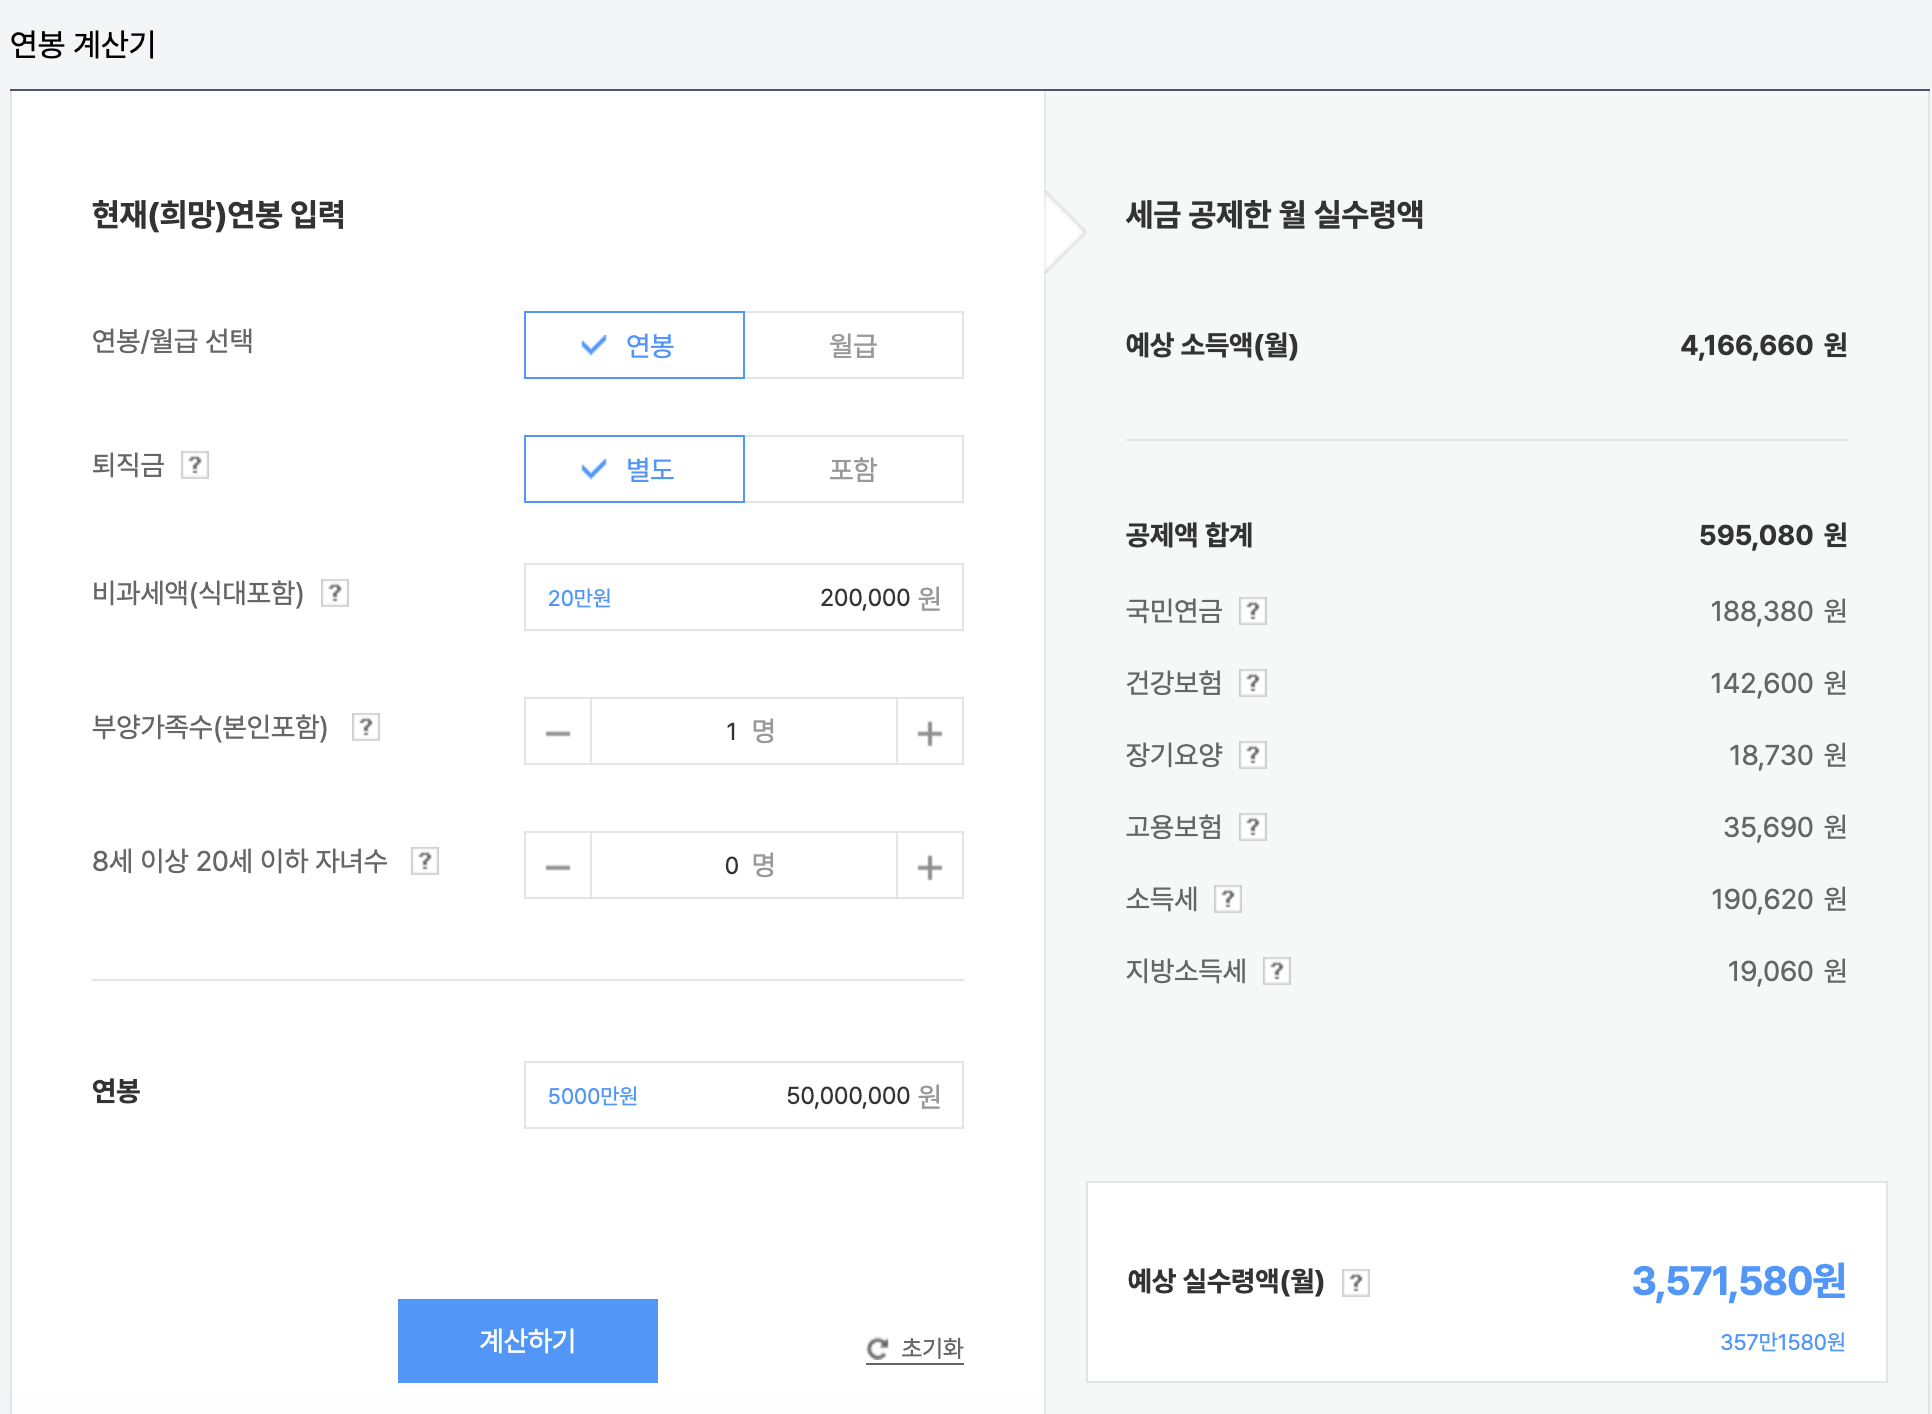Click the 공제액 합계 label
The image size is (1932, 1414).
click(x=1189, y=535)
